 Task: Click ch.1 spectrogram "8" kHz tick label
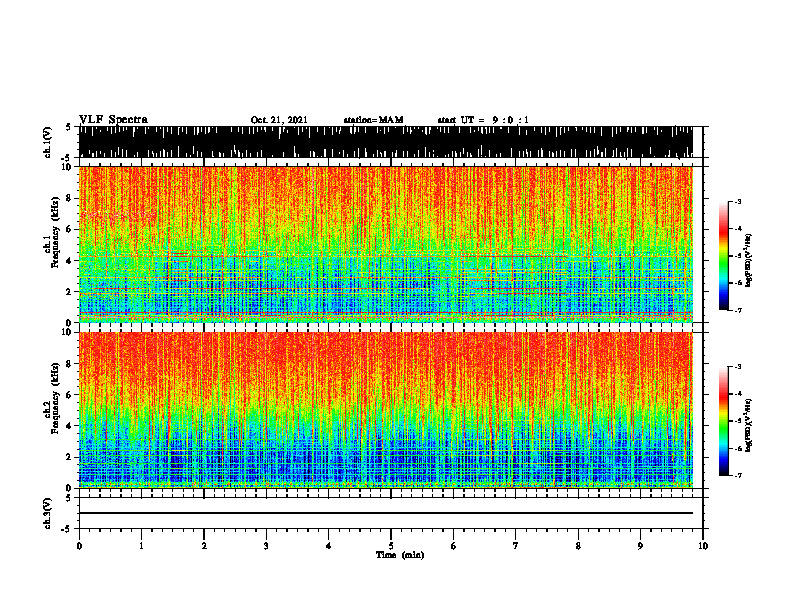pos(69,198)
